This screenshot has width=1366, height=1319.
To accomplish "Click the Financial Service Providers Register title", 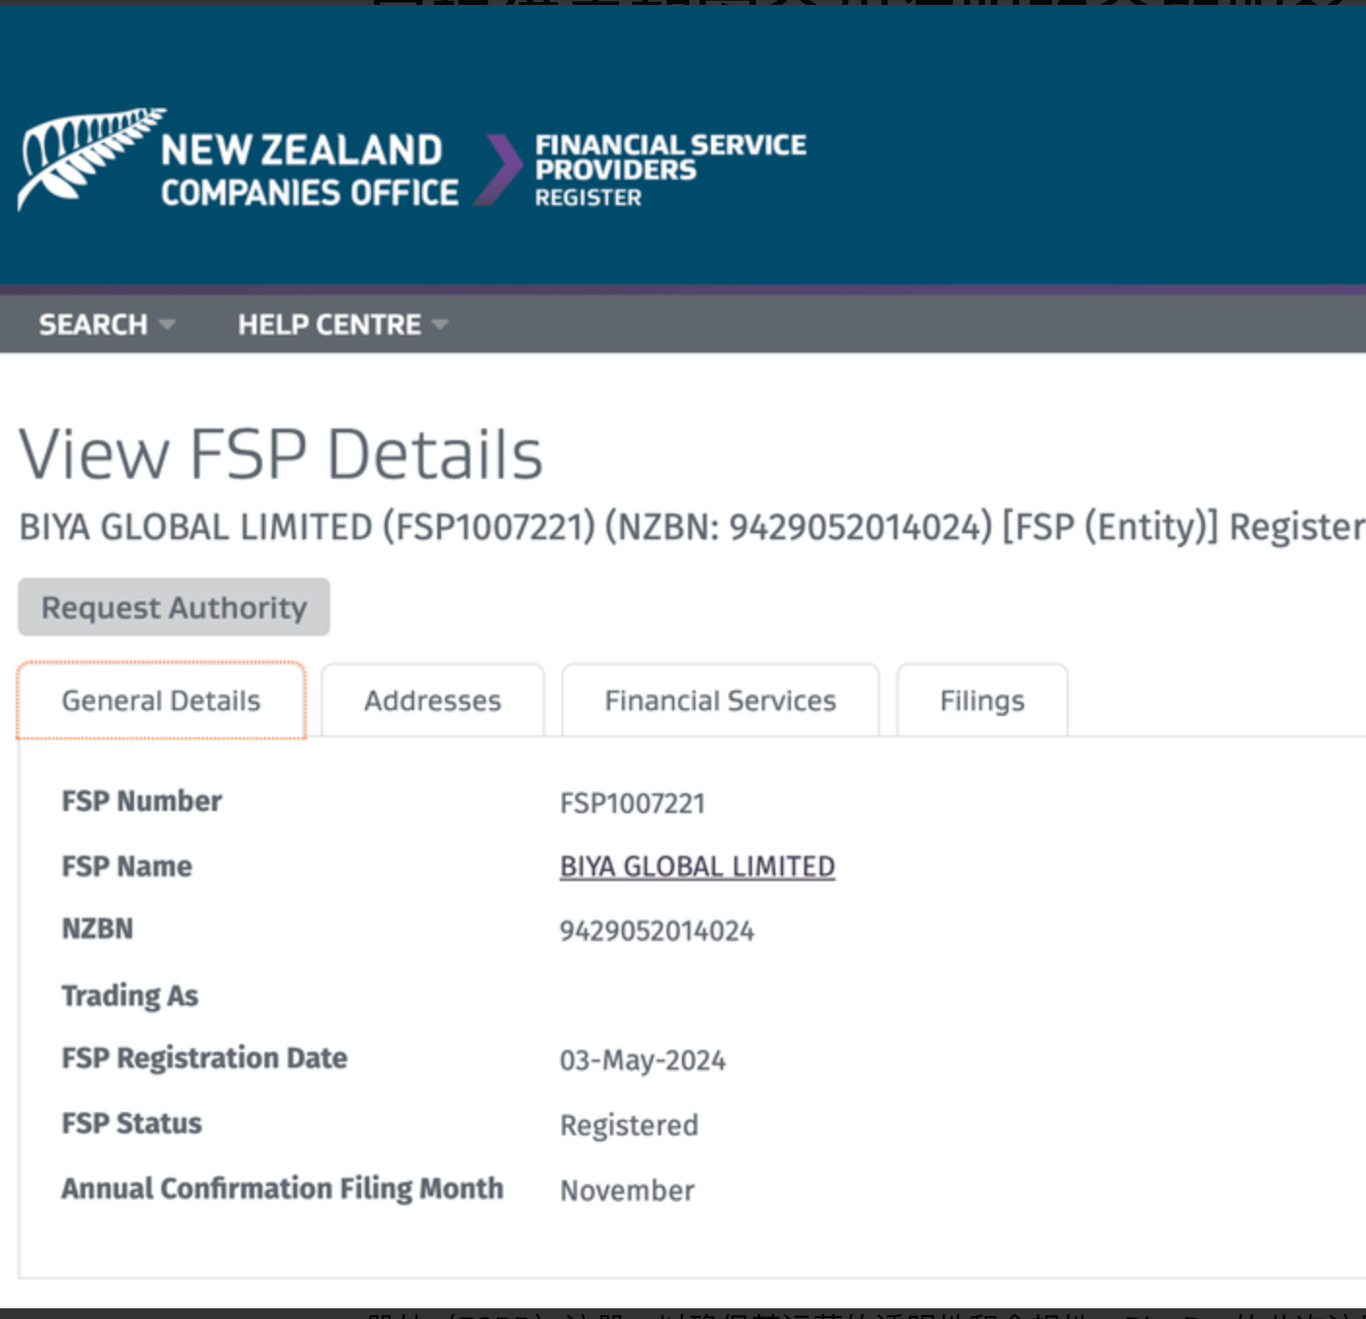I will [x=670, y=170].
